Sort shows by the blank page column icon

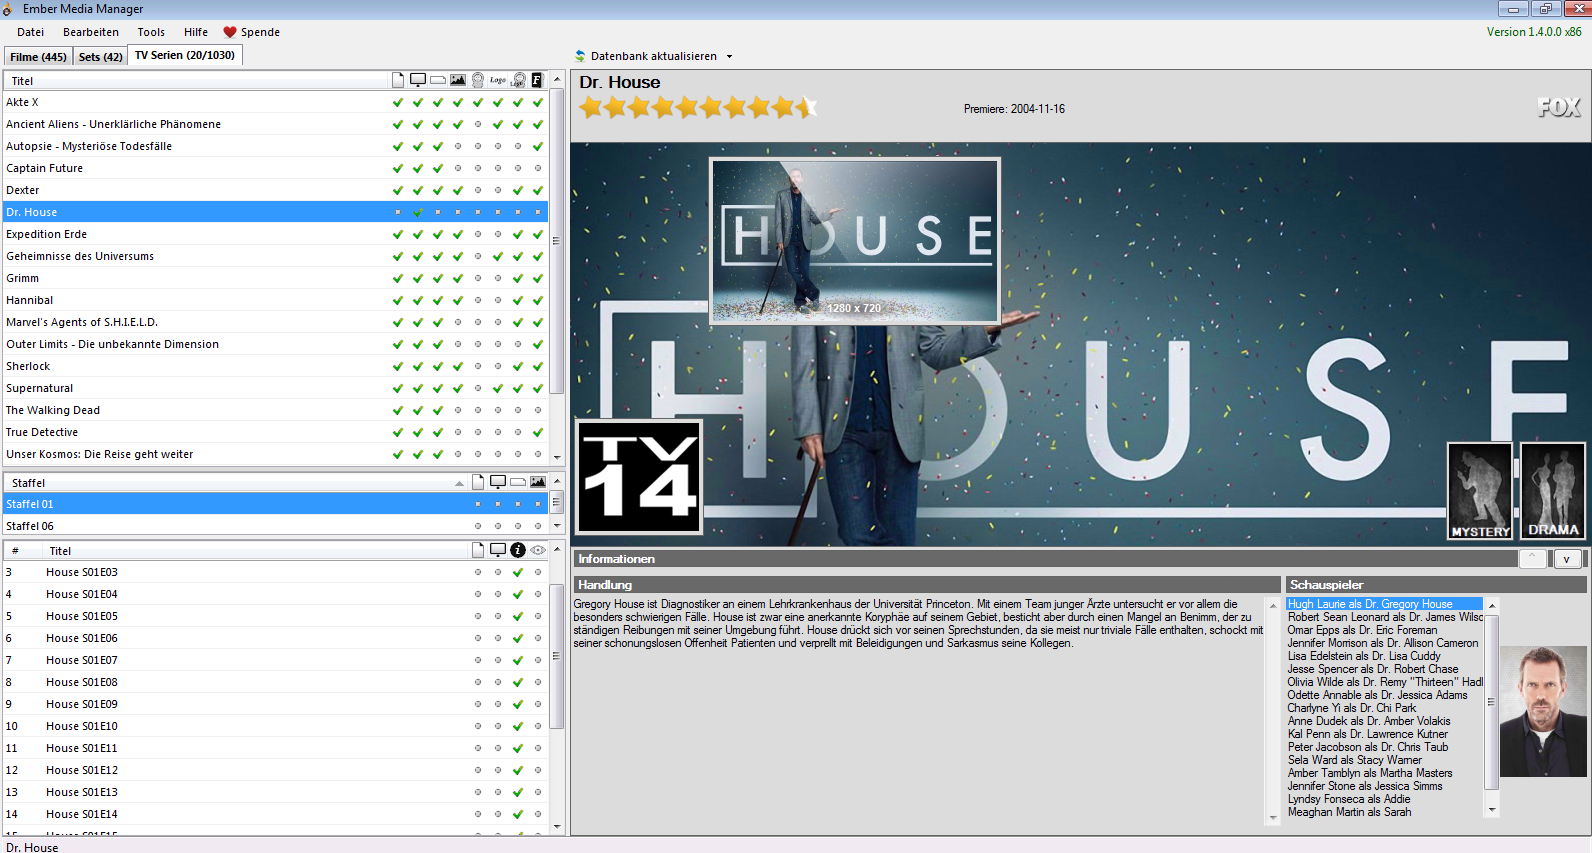pyautogui.click(x=398, y=80)
